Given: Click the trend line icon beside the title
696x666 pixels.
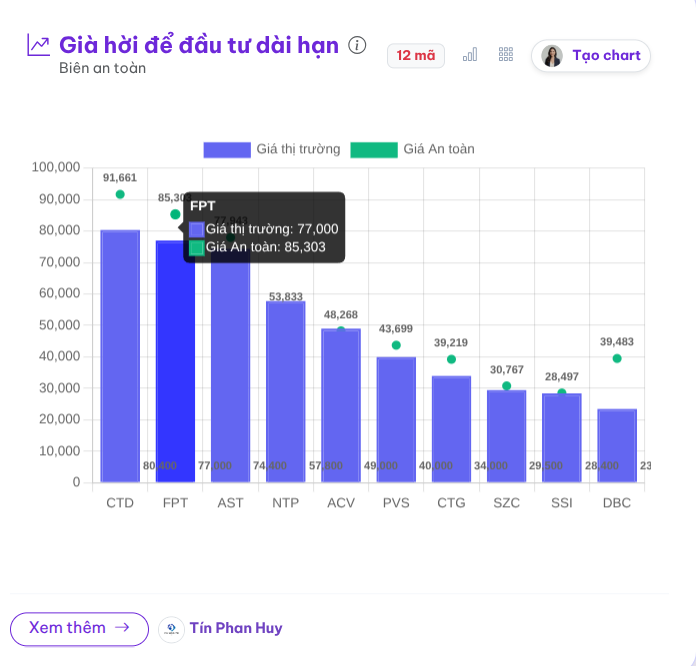Looking at the screenshot, I should point(38,45).
